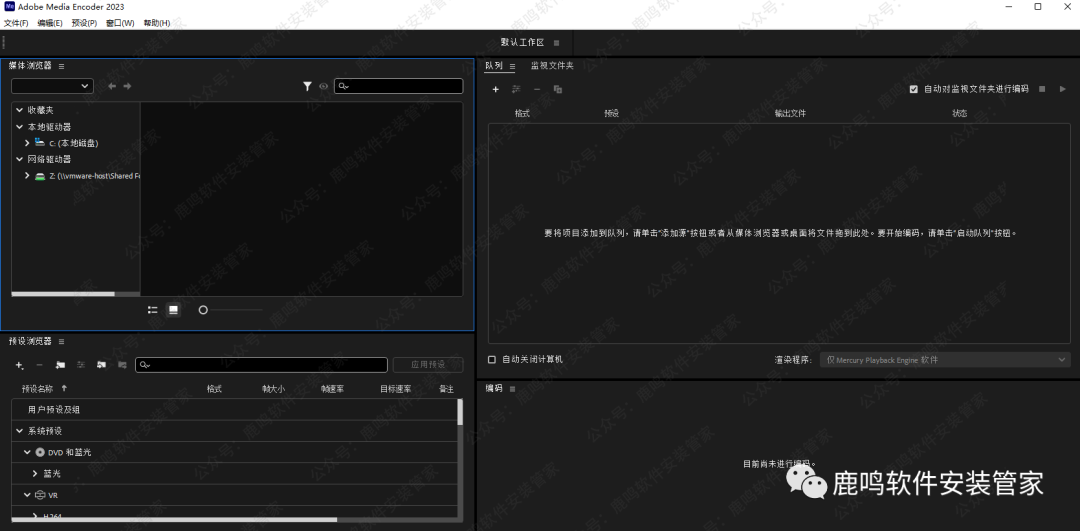The width and height of the screenshot is (1080, 531).
Task: Open the 编辑(E) menu
Action: [x=50, y=23]
